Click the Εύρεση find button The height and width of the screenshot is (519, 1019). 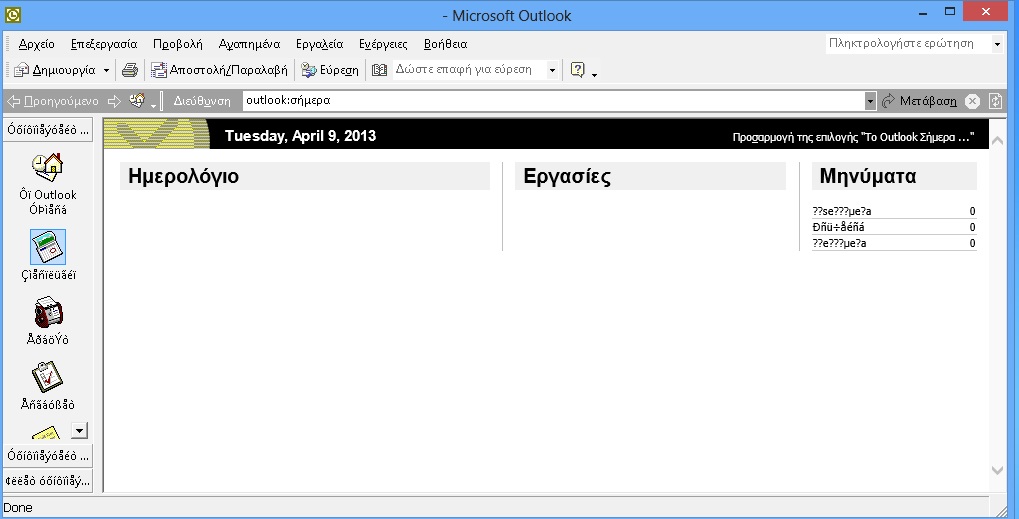click(x=330, y=70)
